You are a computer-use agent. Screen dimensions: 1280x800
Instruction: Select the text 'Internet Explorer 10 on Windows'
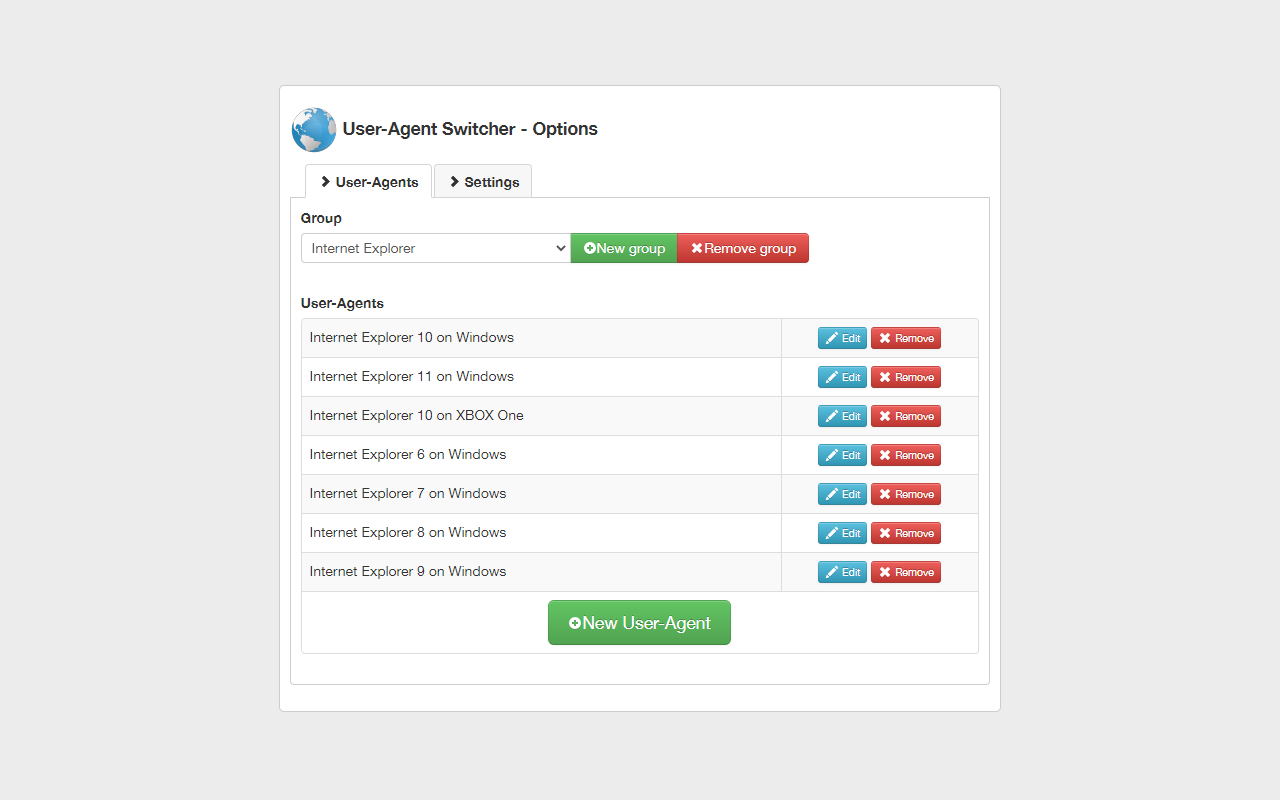412,338
